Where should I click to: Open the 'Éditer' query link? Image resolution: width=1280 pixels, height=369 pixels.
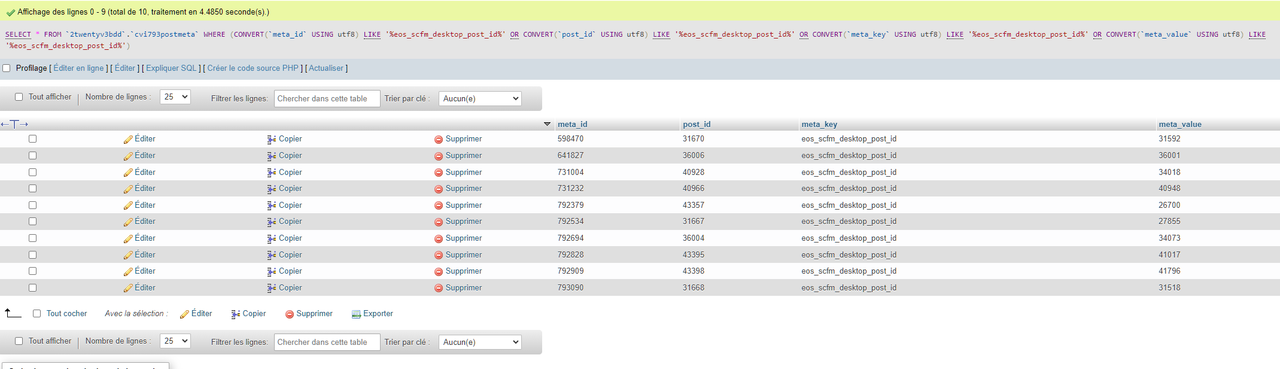tap(125, 68)
